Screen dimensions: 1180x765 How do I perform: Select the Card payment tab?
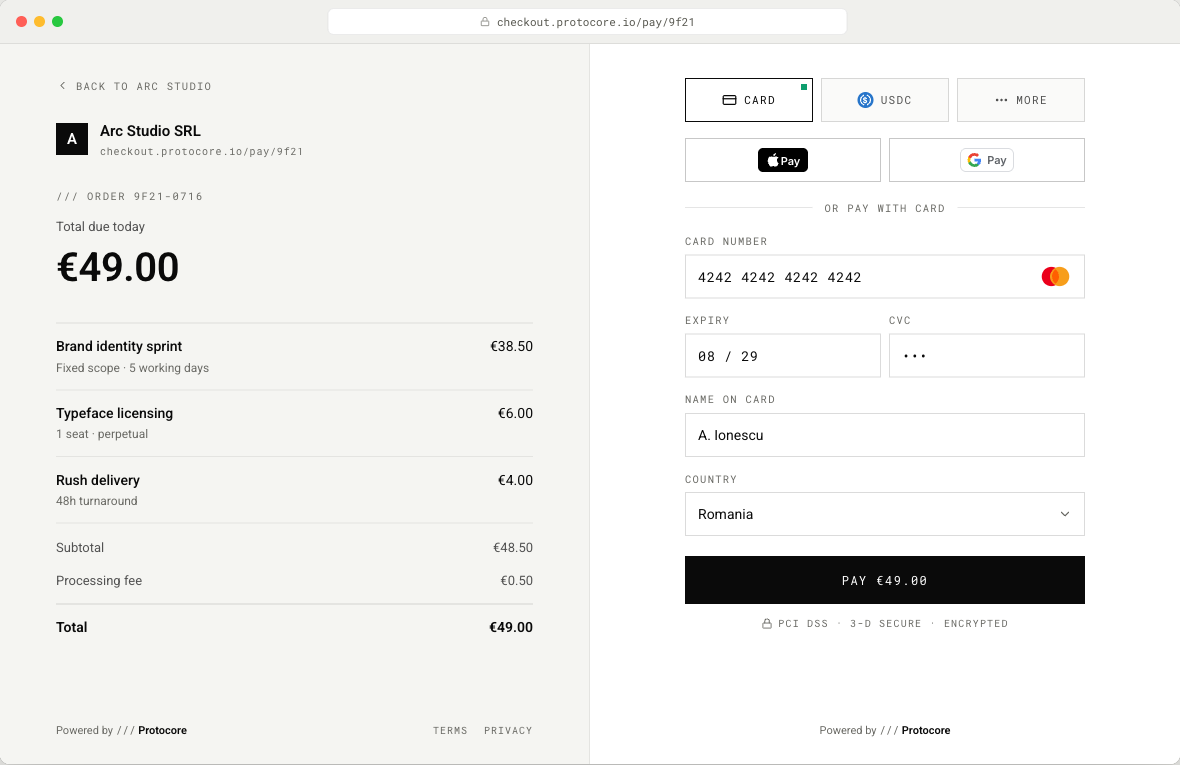pos(749,100)
